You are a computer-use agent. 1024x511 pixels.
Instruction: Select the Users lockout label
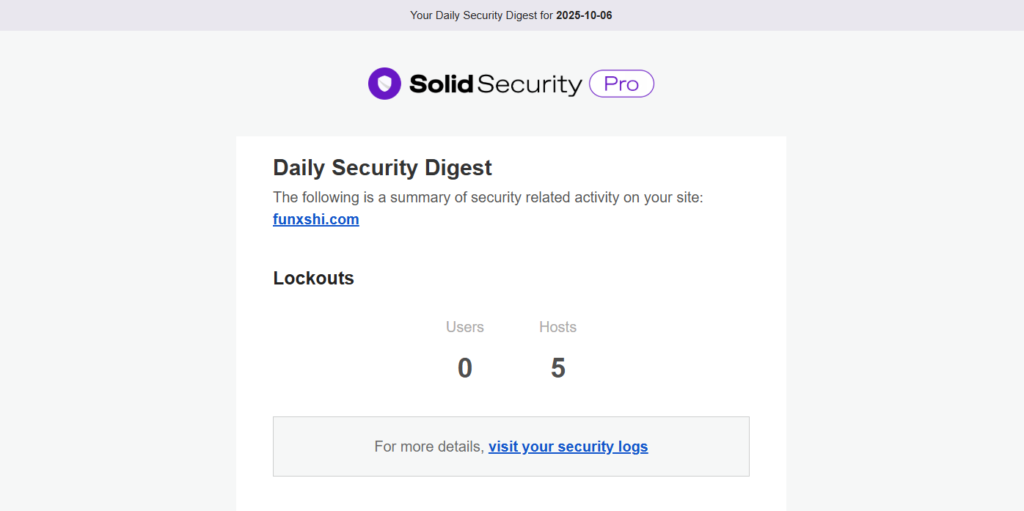coord(464,327)
